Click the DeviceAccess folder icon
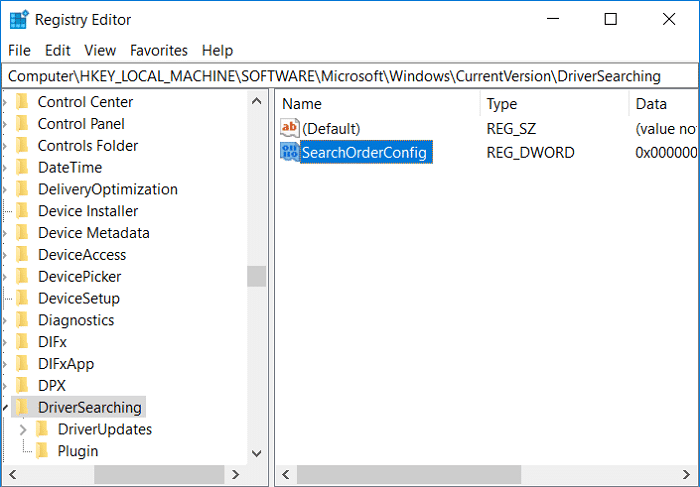 click(x=22, y=254)
